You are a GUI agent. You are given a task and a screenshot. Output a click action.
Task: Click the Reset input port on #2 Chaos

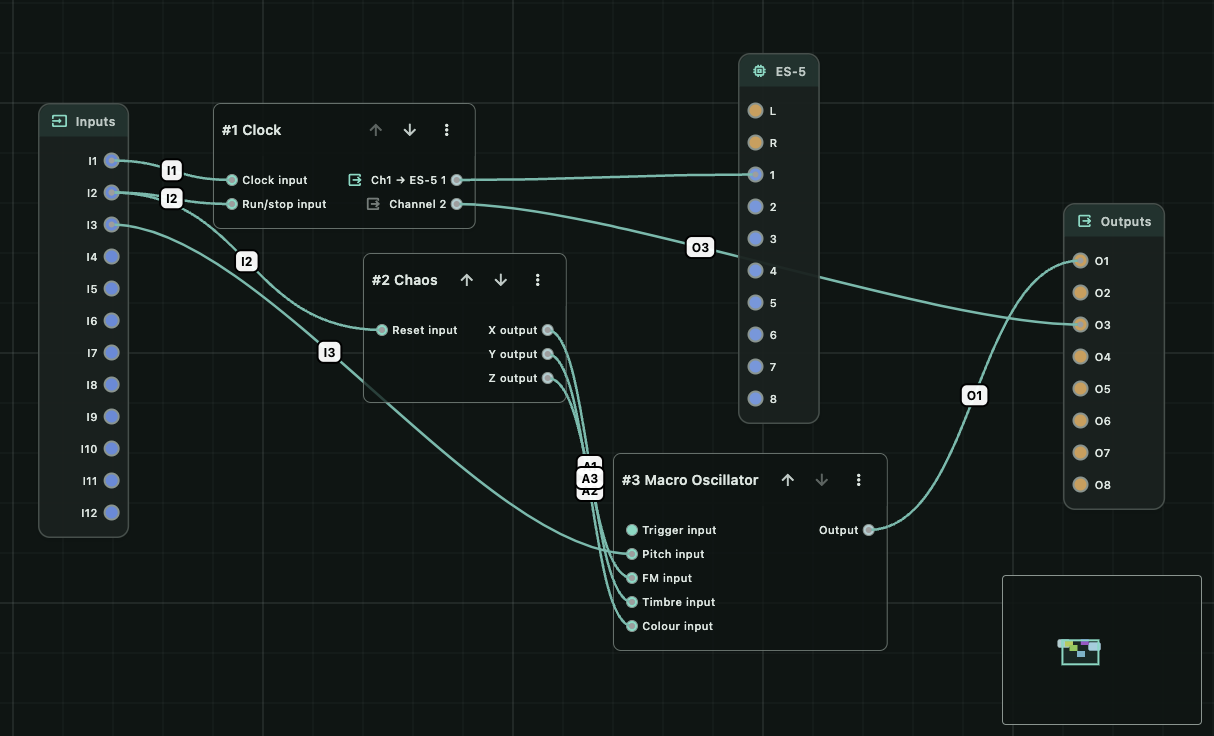[x=381, y=329]
